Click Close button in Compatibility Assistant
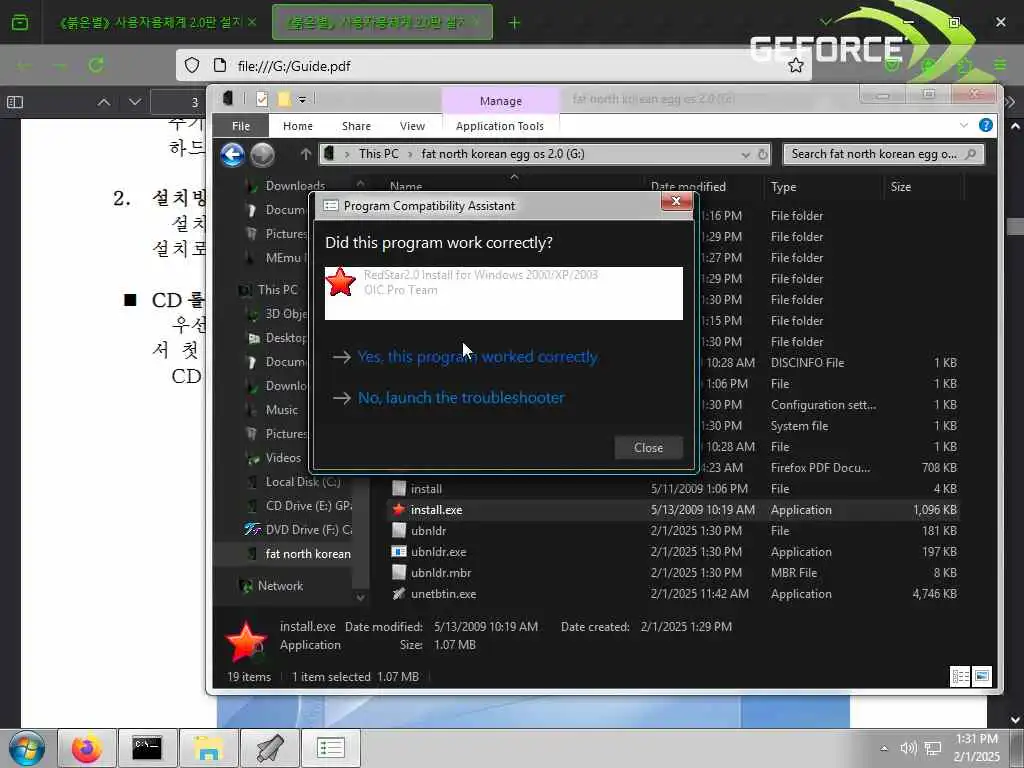The height and width of the screenshot is (768, 1024). click(x=648, y=448)
